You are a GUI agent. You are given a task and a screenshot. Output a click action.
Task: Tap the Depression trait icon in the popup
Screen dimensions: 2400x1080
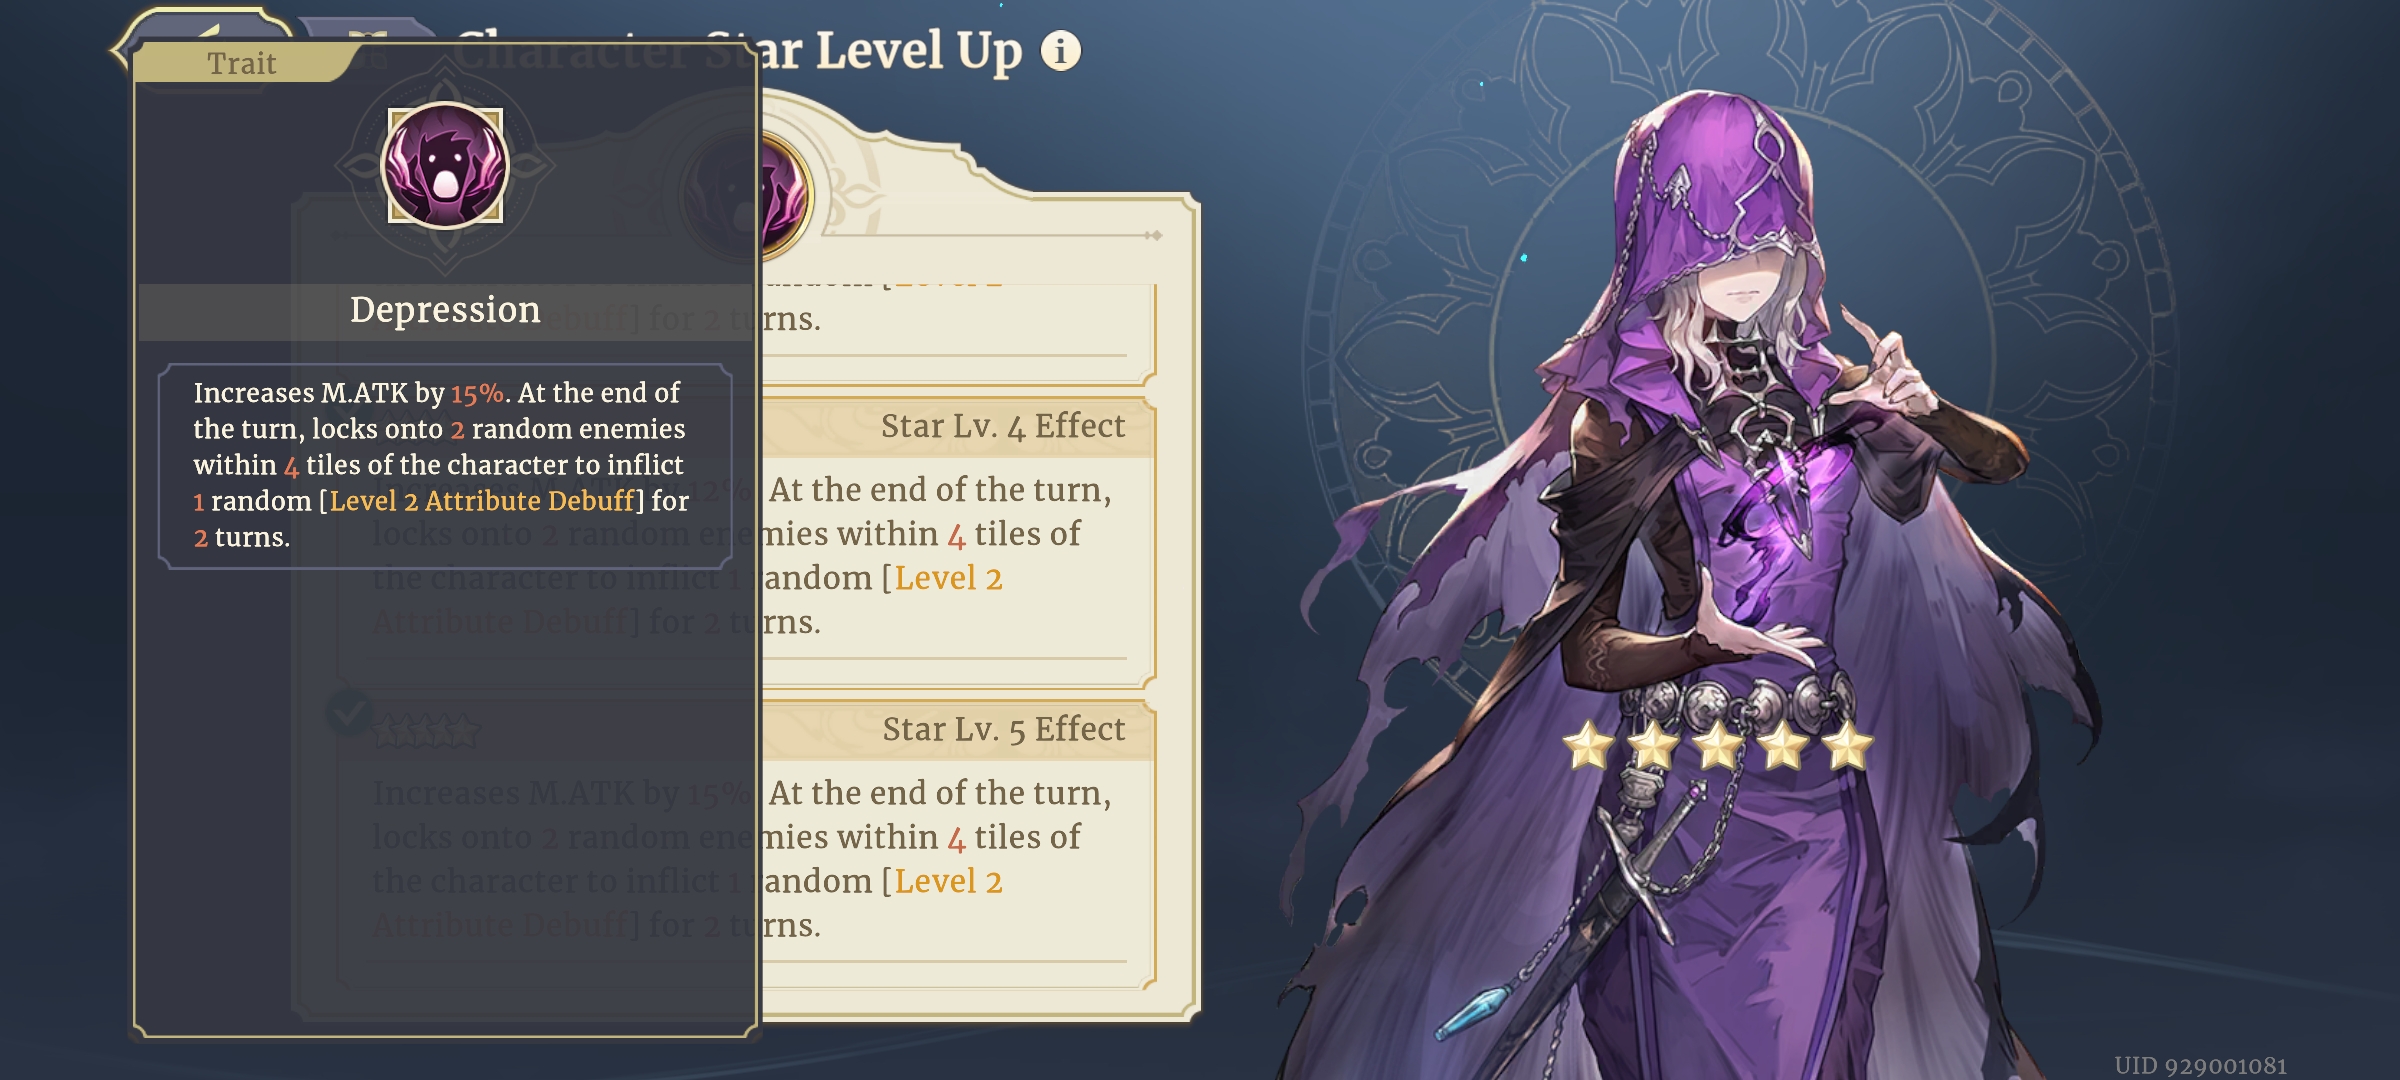[x=445, y=165]
